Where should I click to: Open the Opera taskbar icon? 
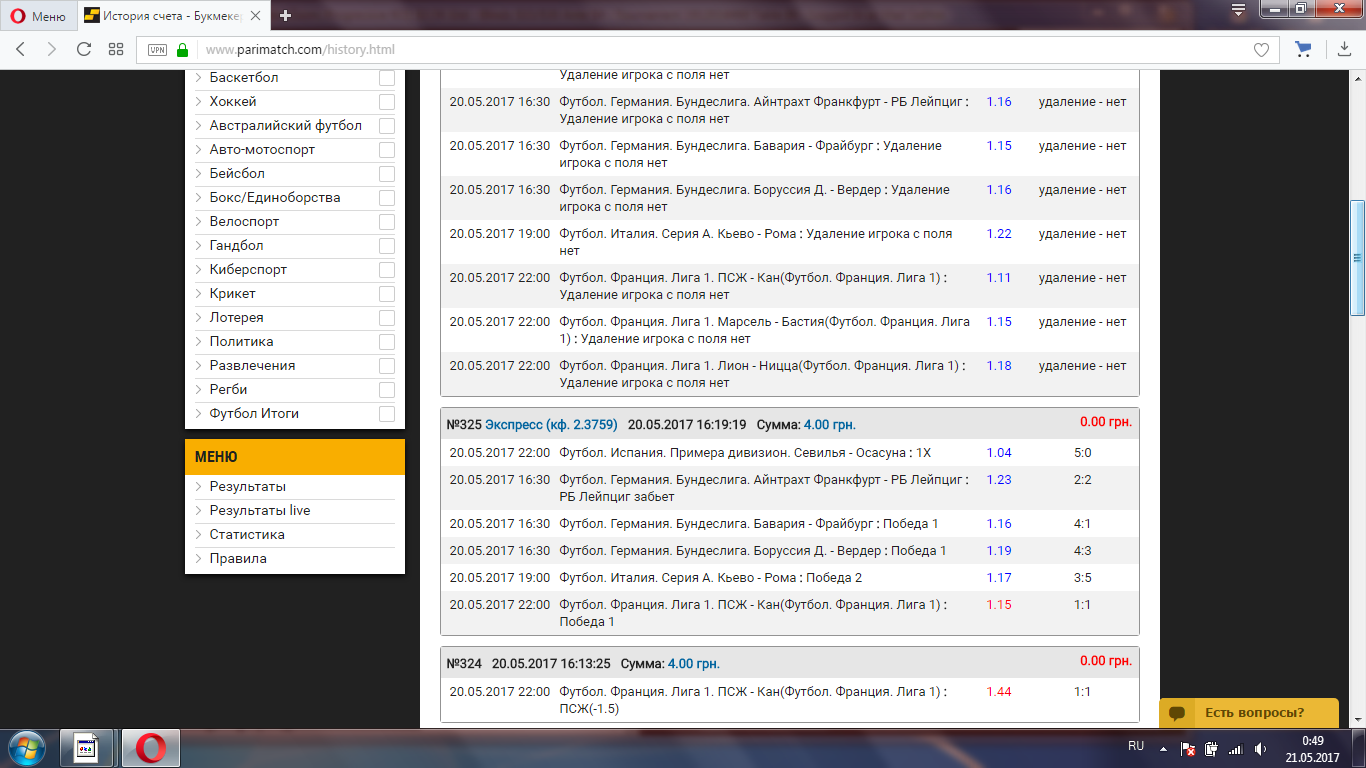(150, 748)
